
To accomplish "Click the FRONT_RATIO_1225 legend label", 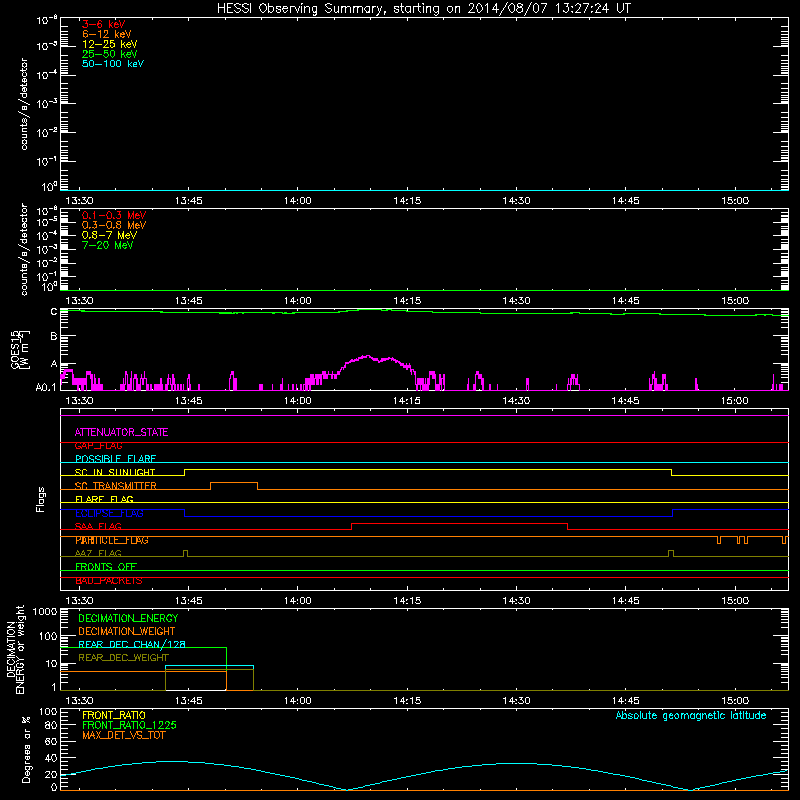I will click(129, 725).
